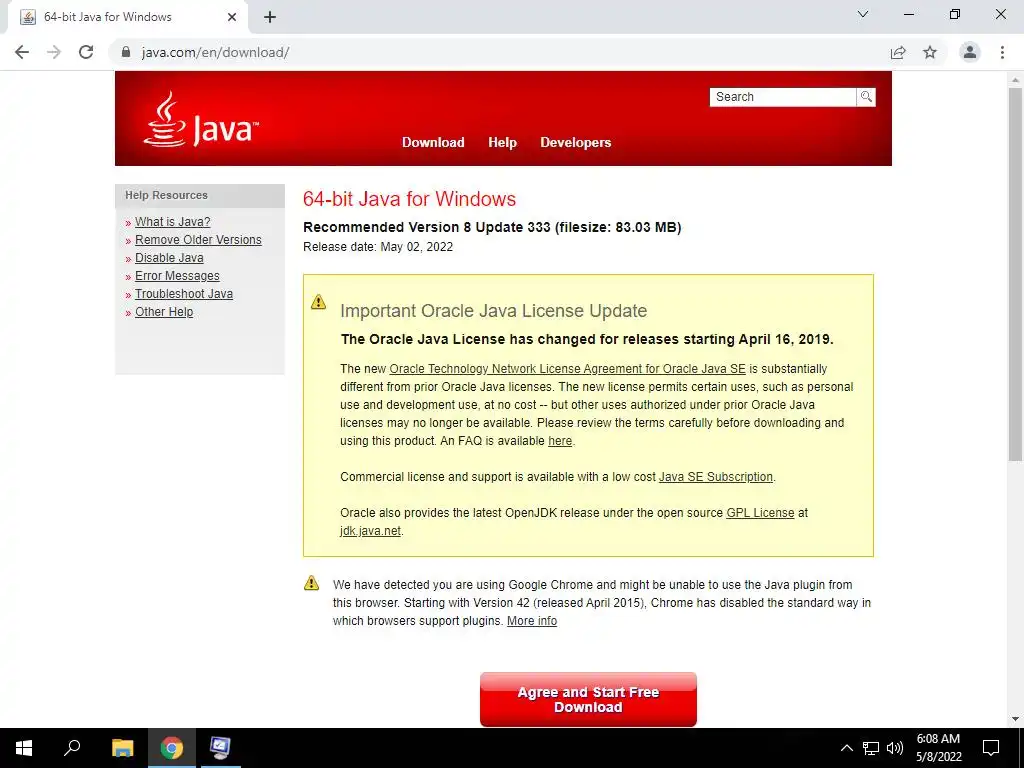Viewport: 1024px width, 768px height.
Task: Open the What is Java? link
Action: pos(172,222)
